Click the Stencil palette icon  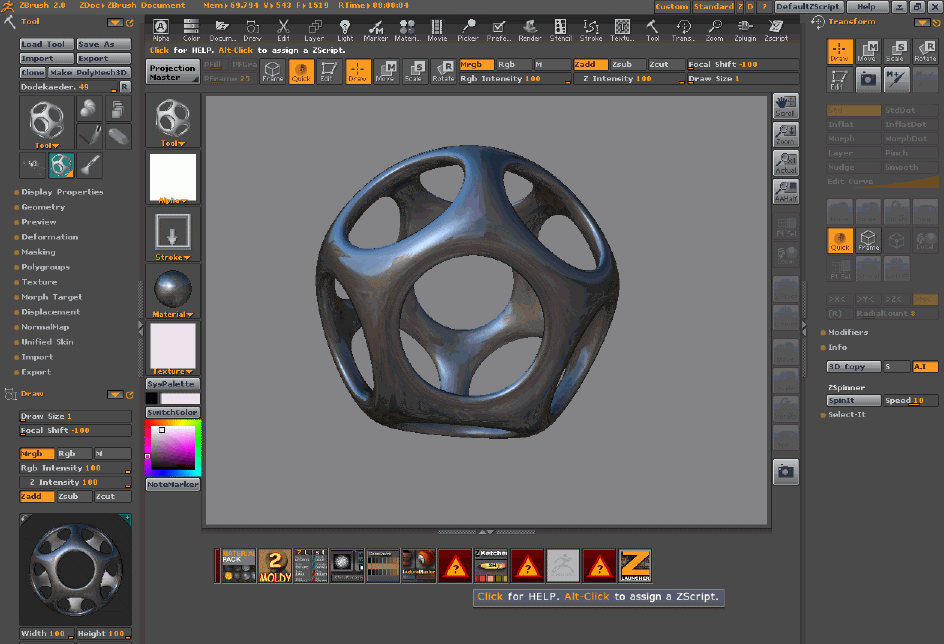click(560, 30)
